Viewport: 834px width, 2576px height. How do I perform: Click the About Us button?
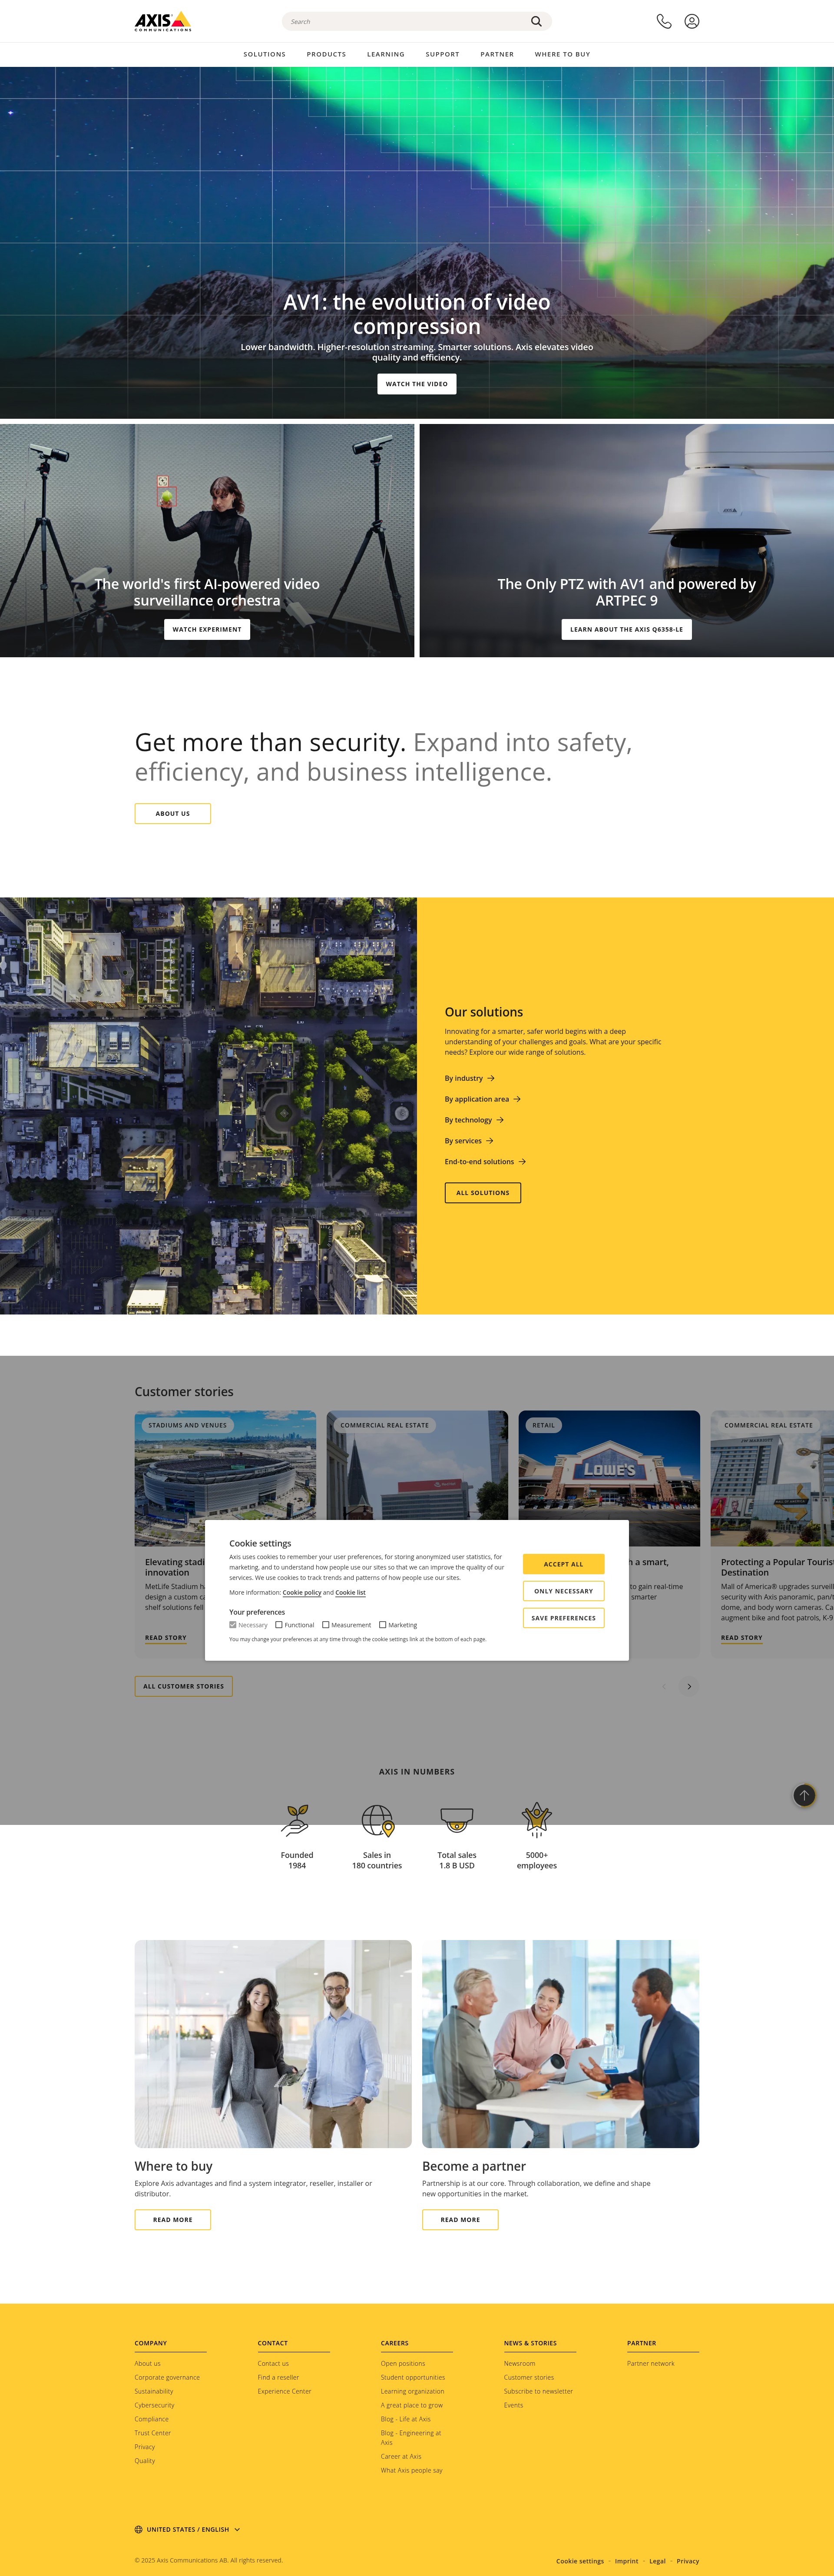point(173,814)
